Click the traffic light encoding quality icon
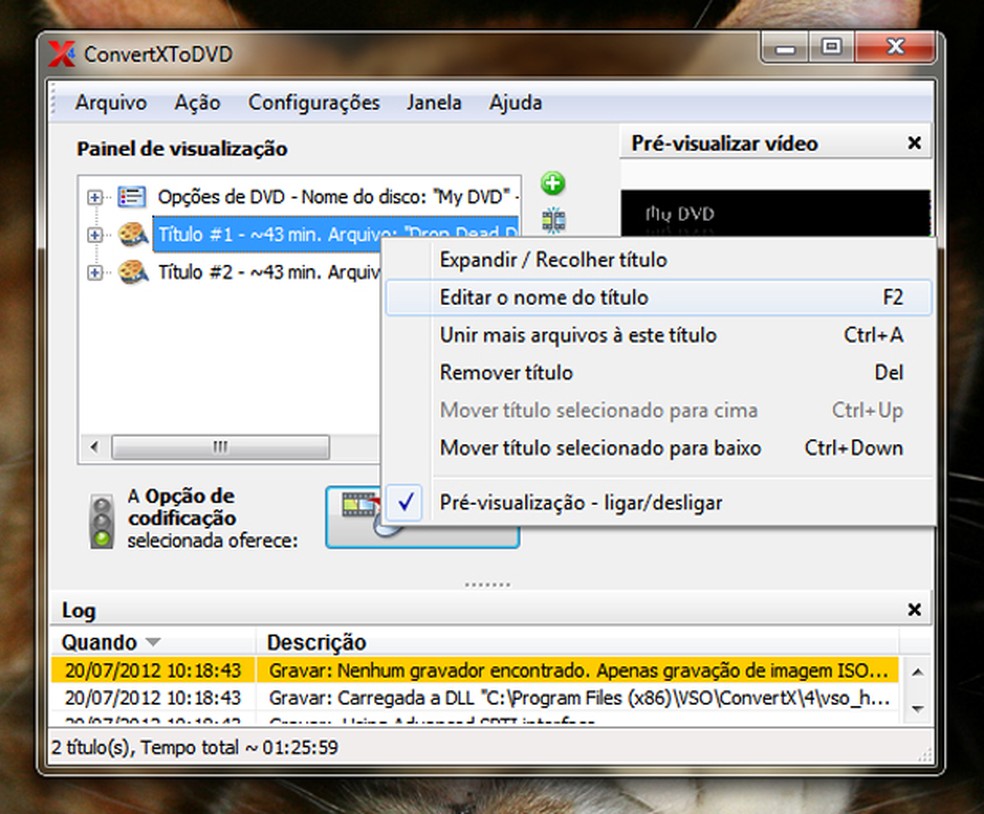984x814 pixels. click(102, 522)
